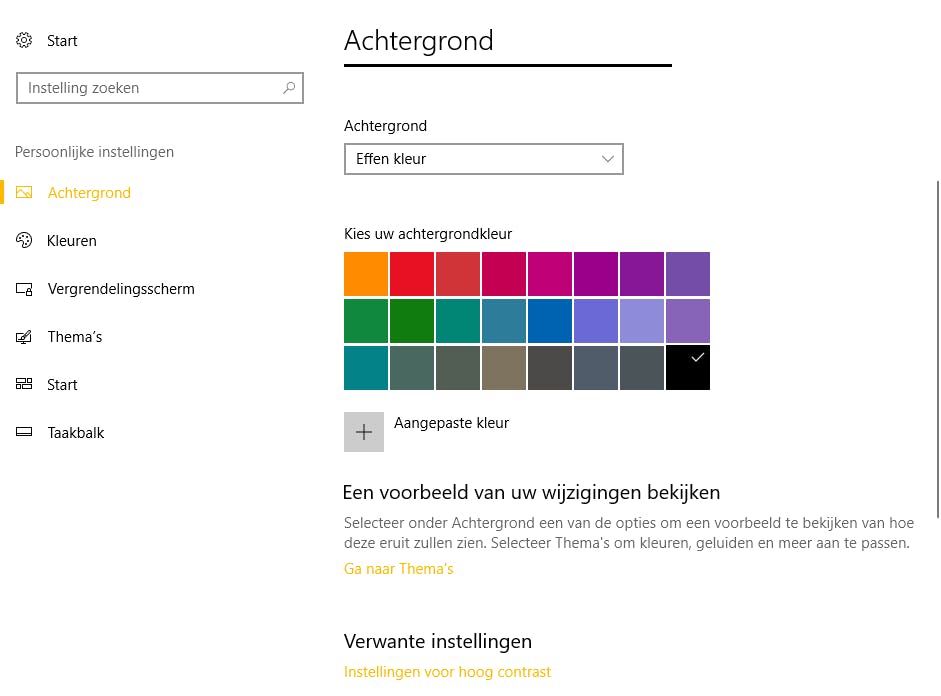The height and width of the screenshot is (696, 941).
Task: Go to the Vergrendelingsscherm section
Action: pos(121,289)
